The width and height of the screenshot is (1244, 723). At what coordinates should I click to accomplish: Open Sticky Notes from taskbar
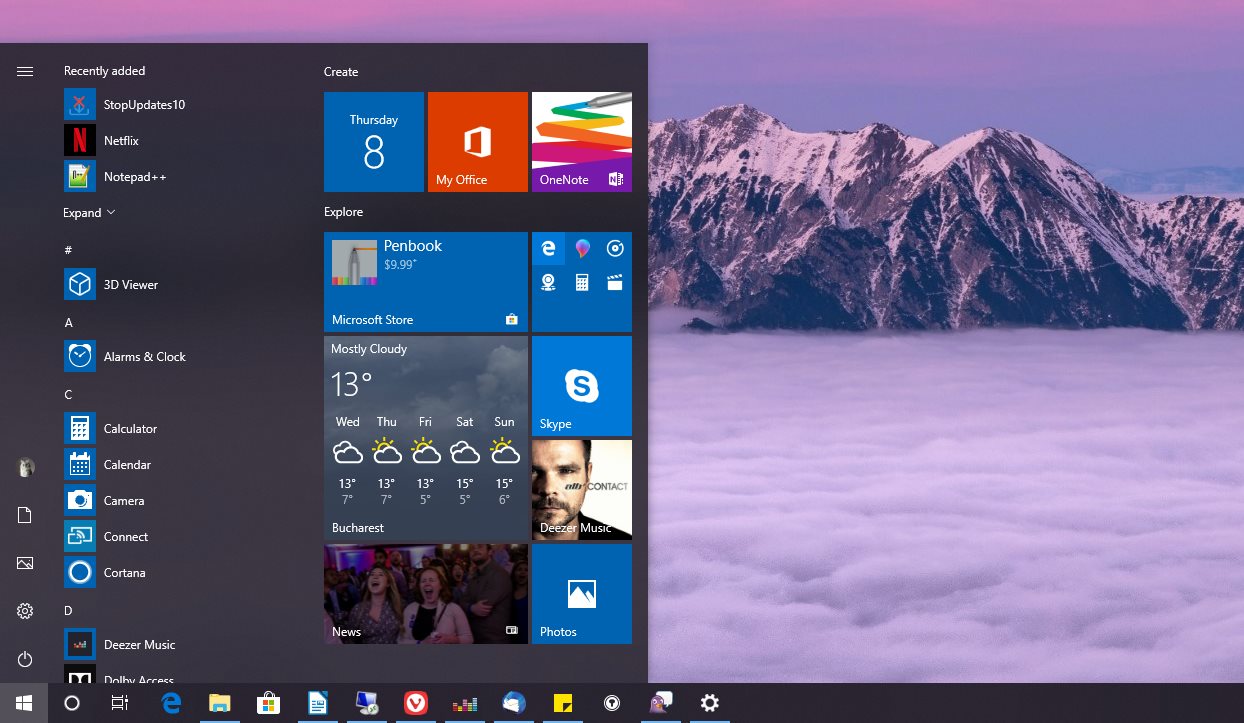tap(562, 703)
